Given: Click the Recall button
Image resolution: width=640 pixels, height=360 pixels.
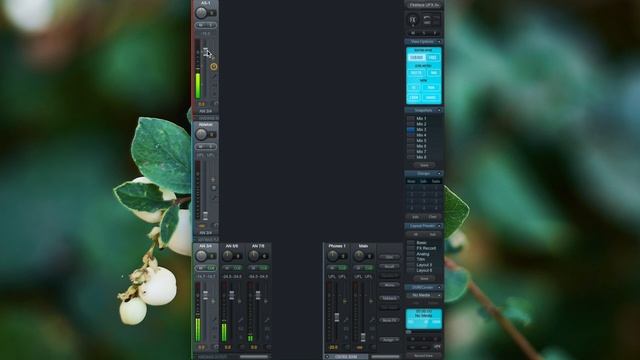Looking at the screenshot, I should [389, 267].
